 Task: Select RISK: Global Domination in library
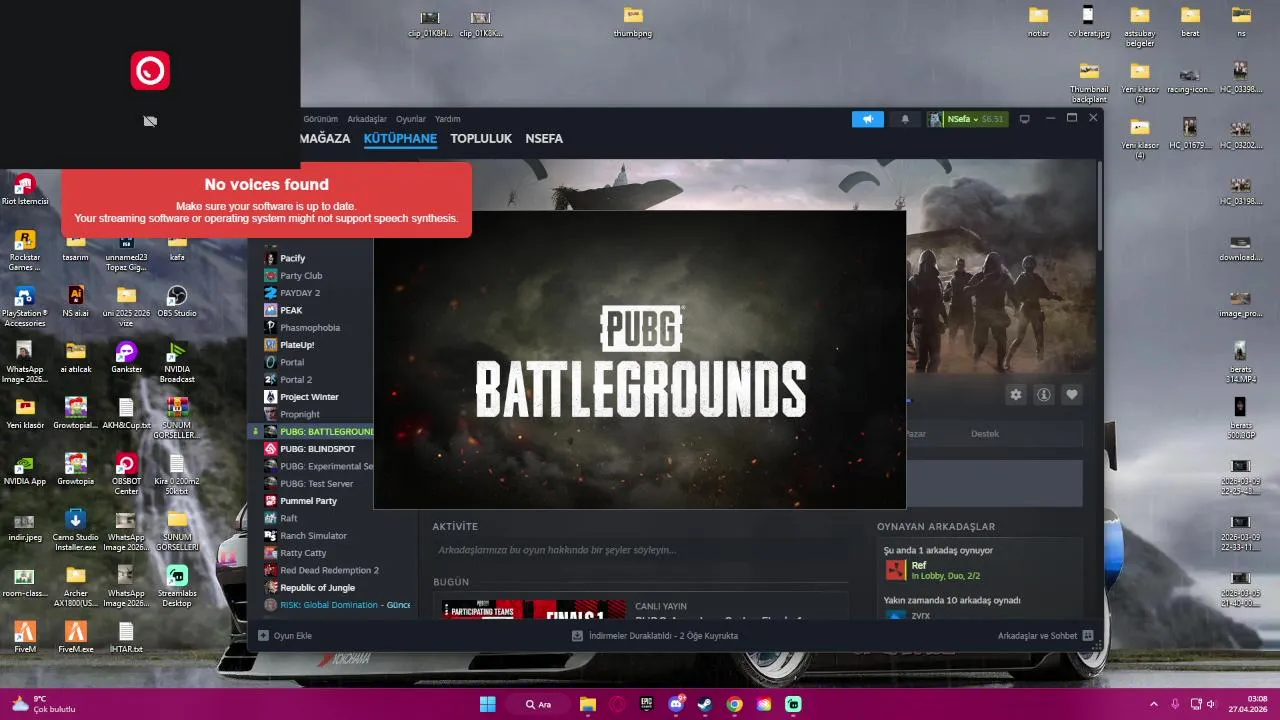point(337,605)
